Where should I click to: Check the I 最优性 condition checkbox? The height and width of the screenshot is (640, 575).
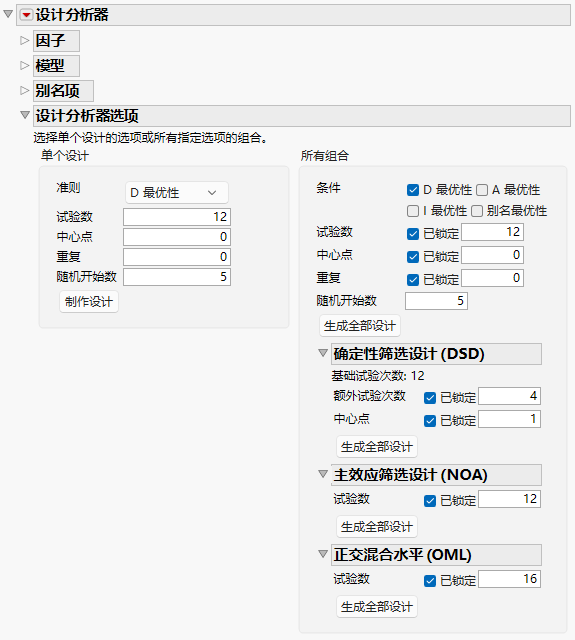[x=413, y=211]
